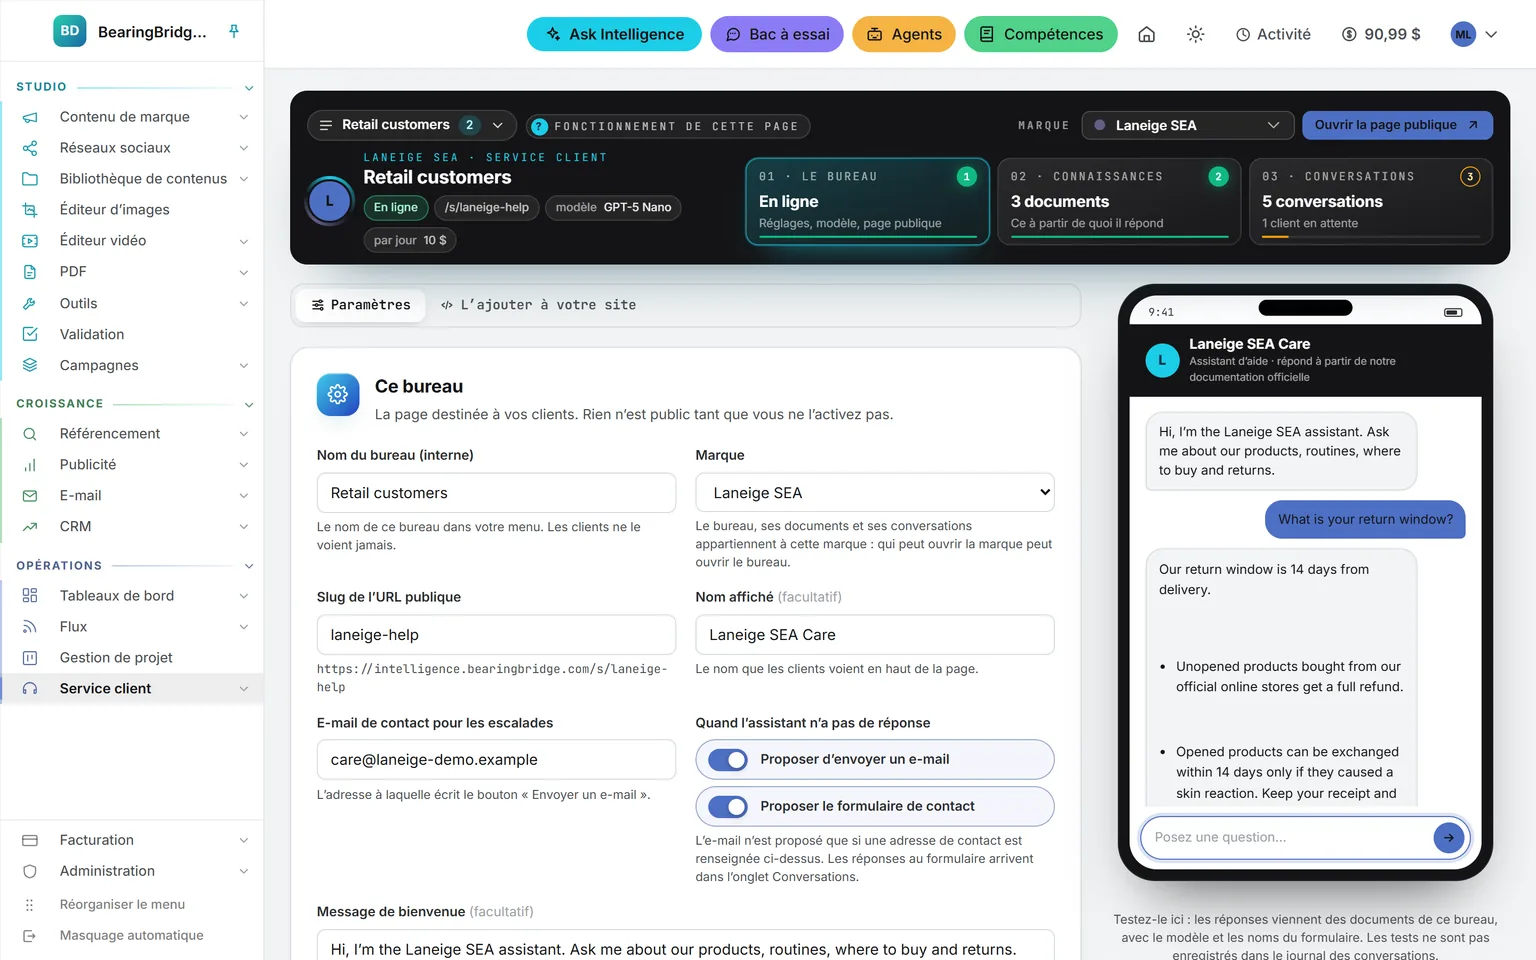1536x960 pixels.
Task: Toggle Proposer le formulaire de contact switch
Action: click(x=728, y=806)
